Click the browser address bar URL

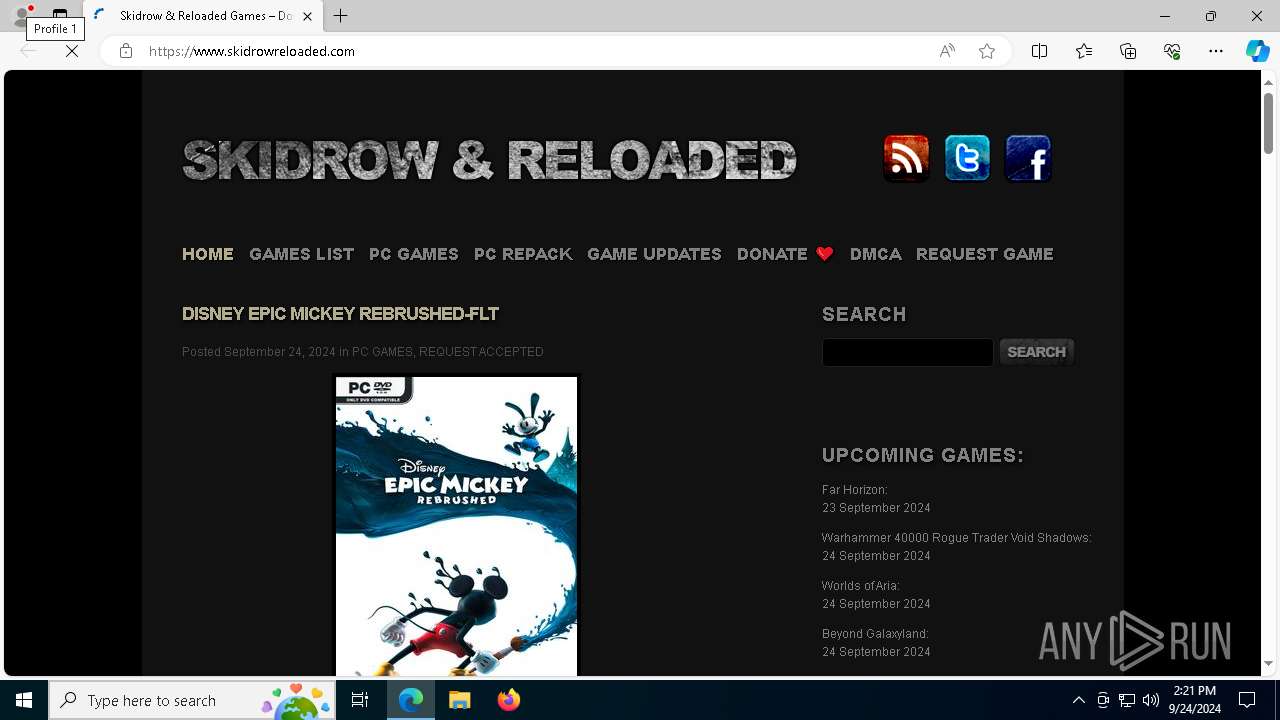(252, 51)
